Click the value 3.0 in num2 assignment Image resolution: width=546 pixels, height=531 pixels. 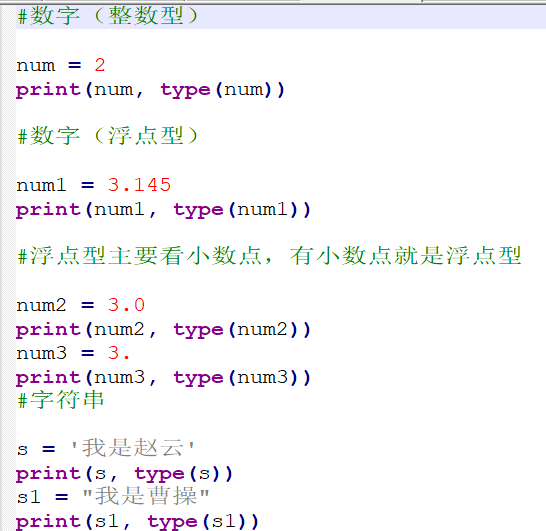pyautogui.click(x=126, y=305)
